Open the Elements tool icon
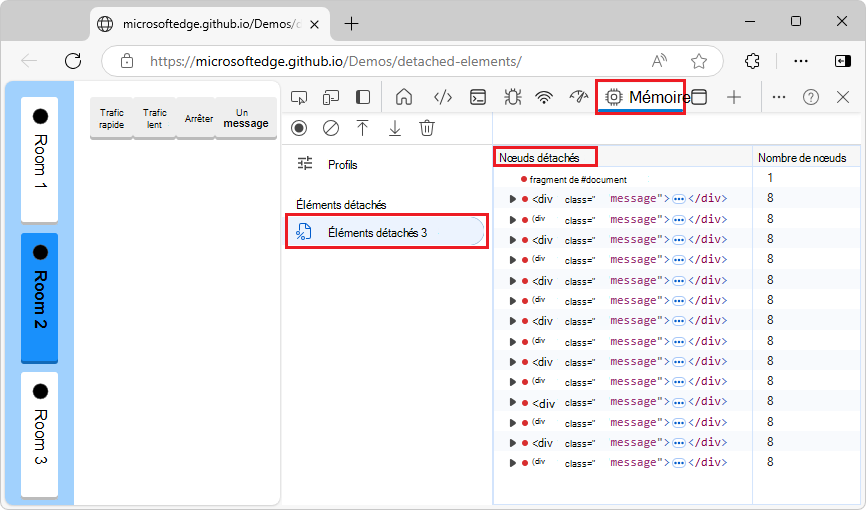Image resolution: width=866 pixels, height=510 pixels. tap(443, 97)
